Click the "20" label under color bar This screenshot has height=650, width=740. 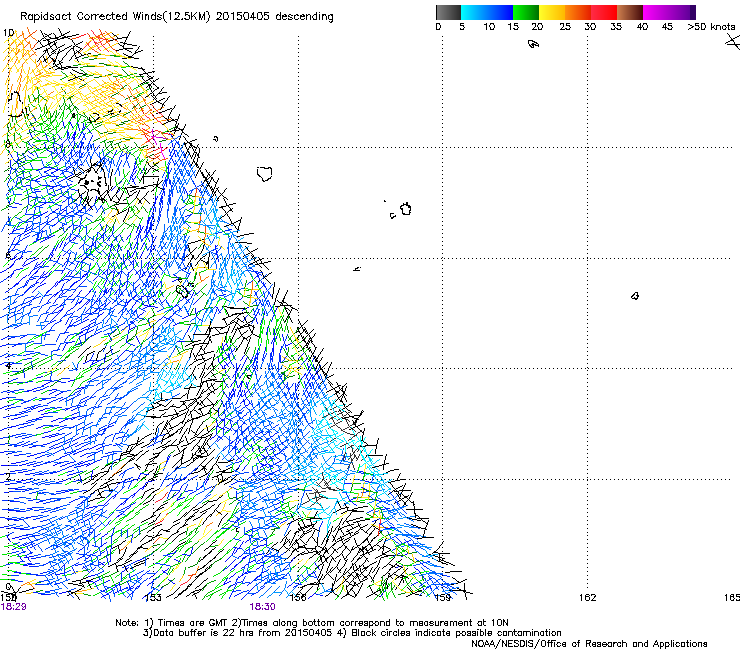pos(537,27)
